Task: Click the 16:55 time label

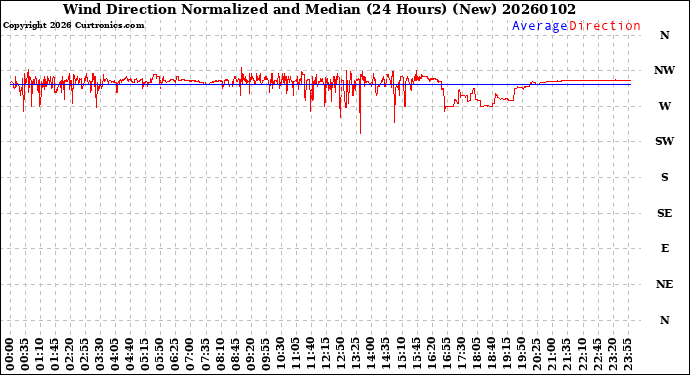Action: [445, 354]
